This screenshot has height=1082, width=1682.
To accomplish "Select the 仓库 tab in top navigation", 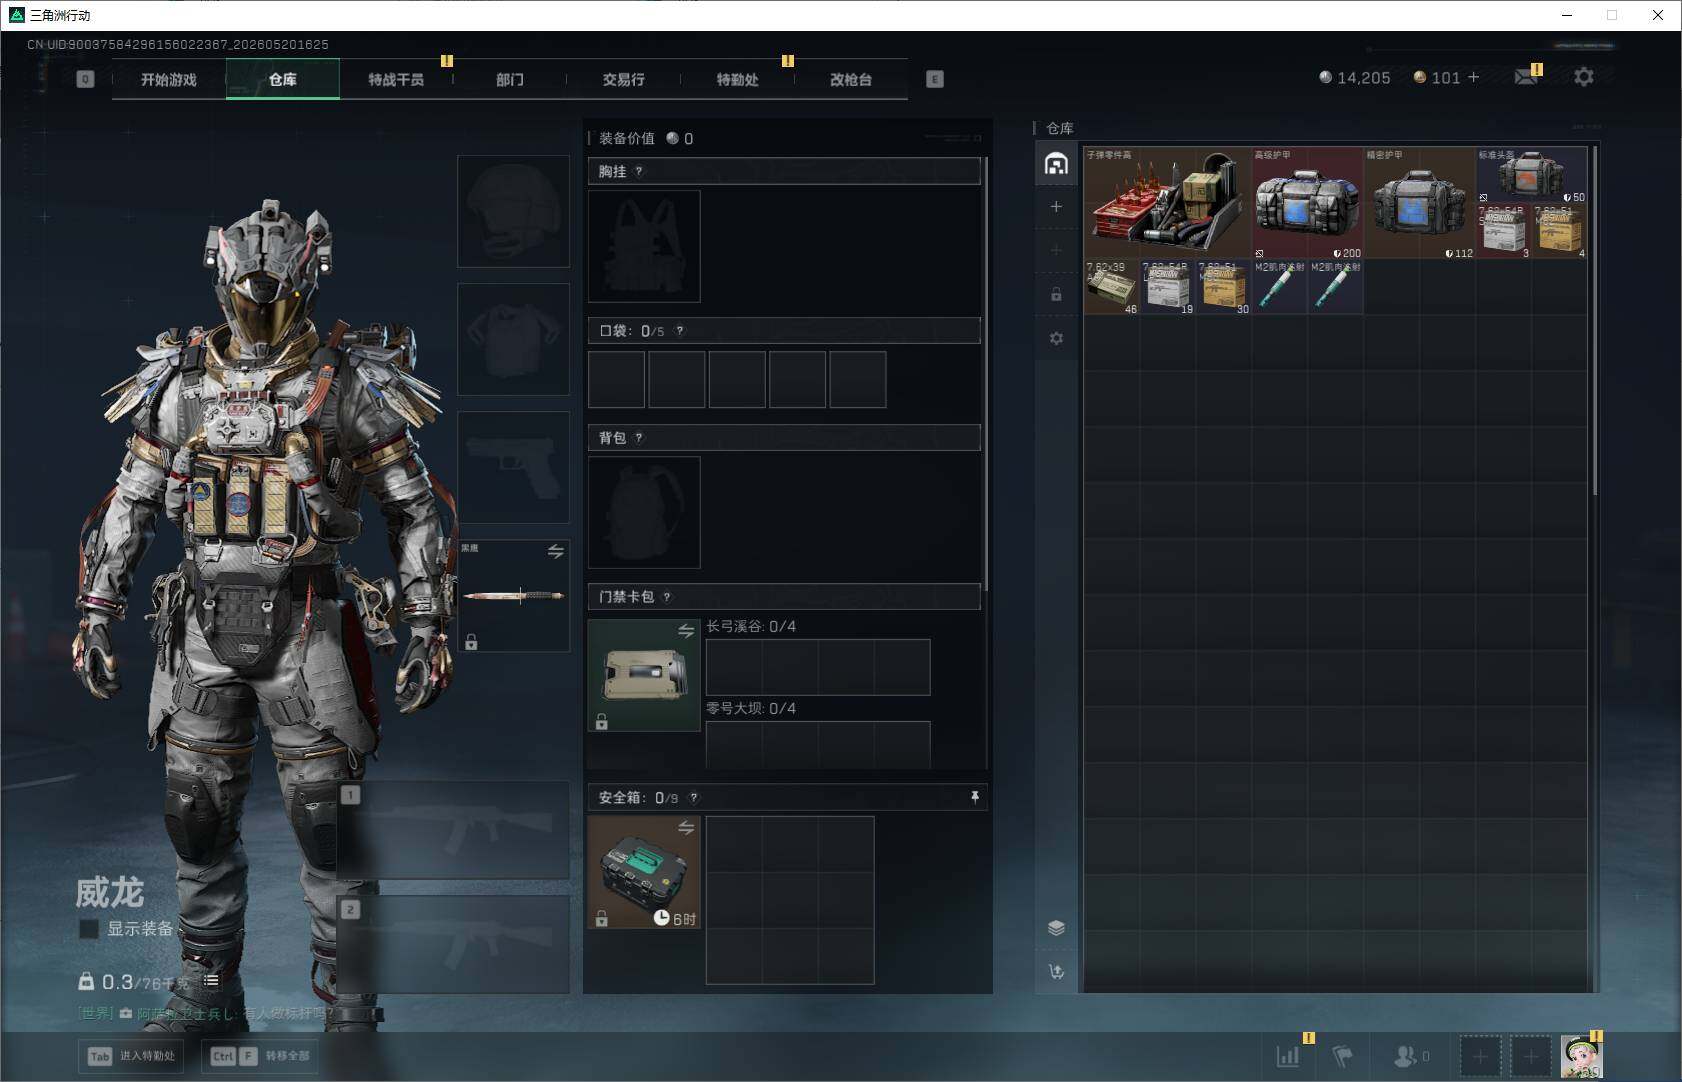I will [x=283, y=79].
